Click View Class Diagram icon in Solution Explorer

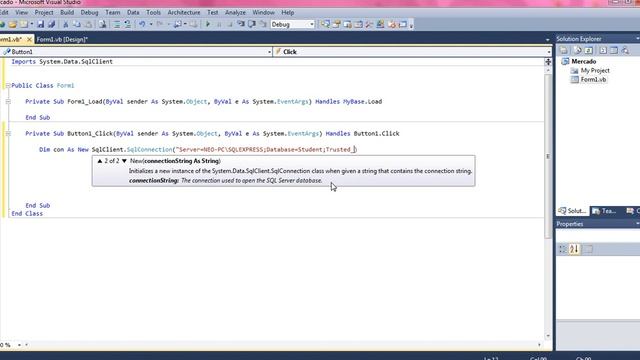tap(625, 50)
